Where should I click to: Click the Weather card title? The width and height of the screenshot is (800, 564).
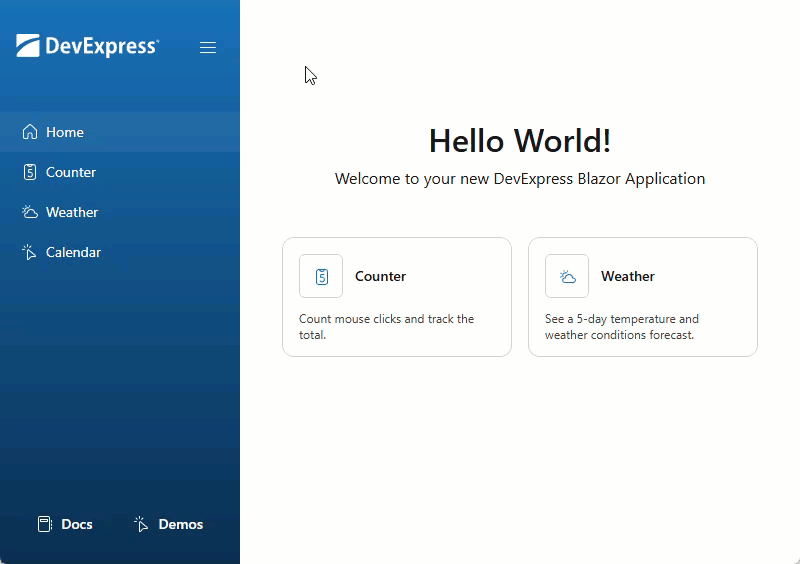click(x=628, y=276)
